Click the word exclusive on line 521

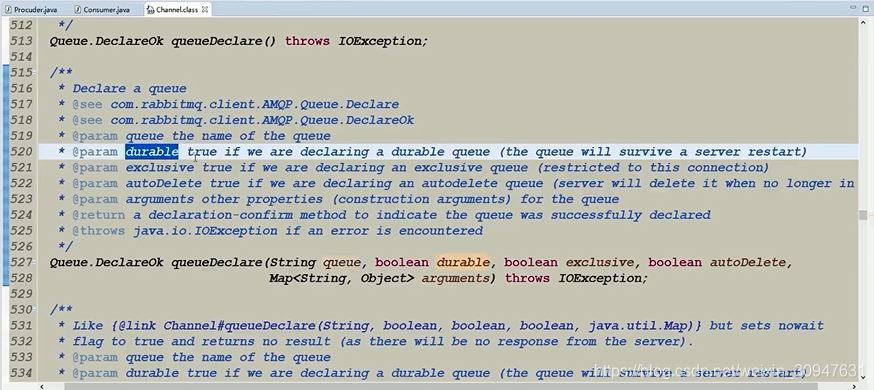point(159,168)
